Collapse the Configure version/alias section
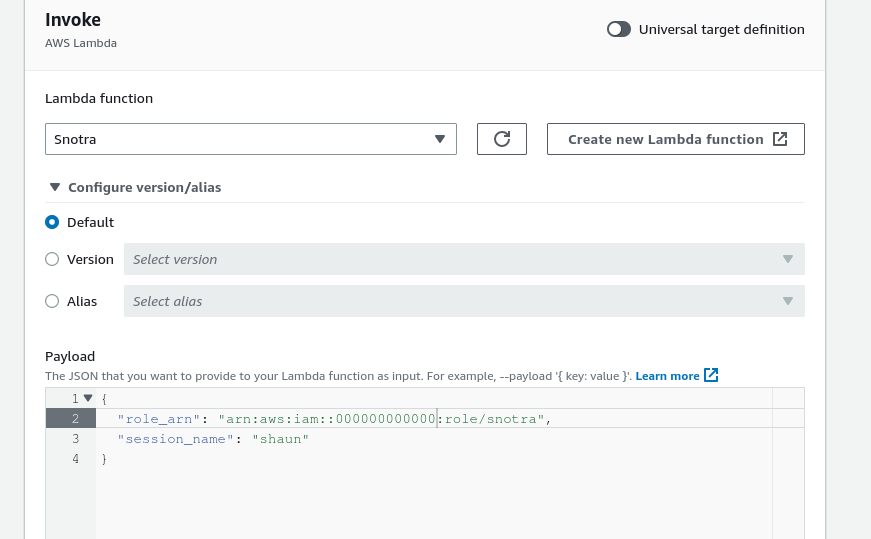The width and height of the screenshot is (871, 539). (134, 187)
